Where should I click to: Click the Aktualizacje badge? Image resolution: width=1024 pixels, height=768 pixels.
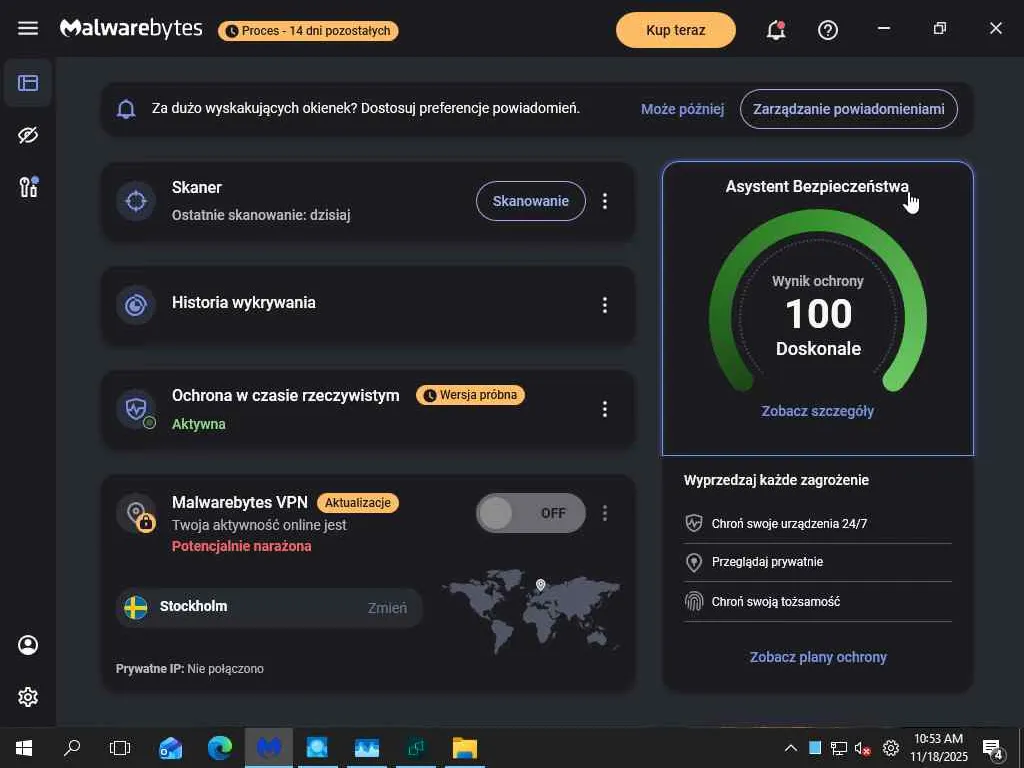coord(358,503)
